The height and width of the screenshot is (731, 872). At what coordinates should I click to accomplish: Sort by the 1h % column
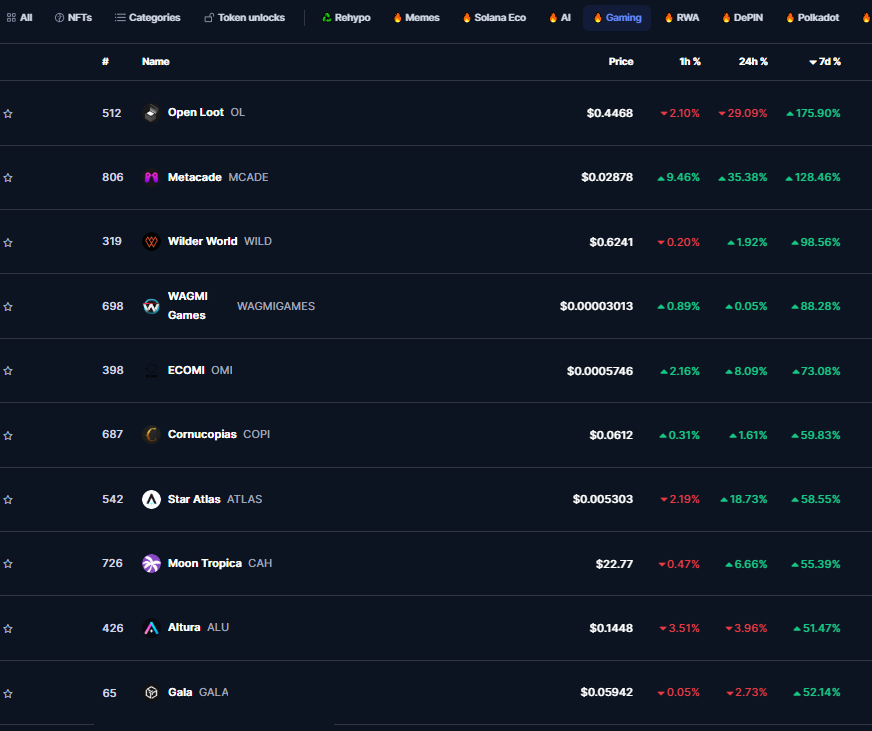point(690,62)
